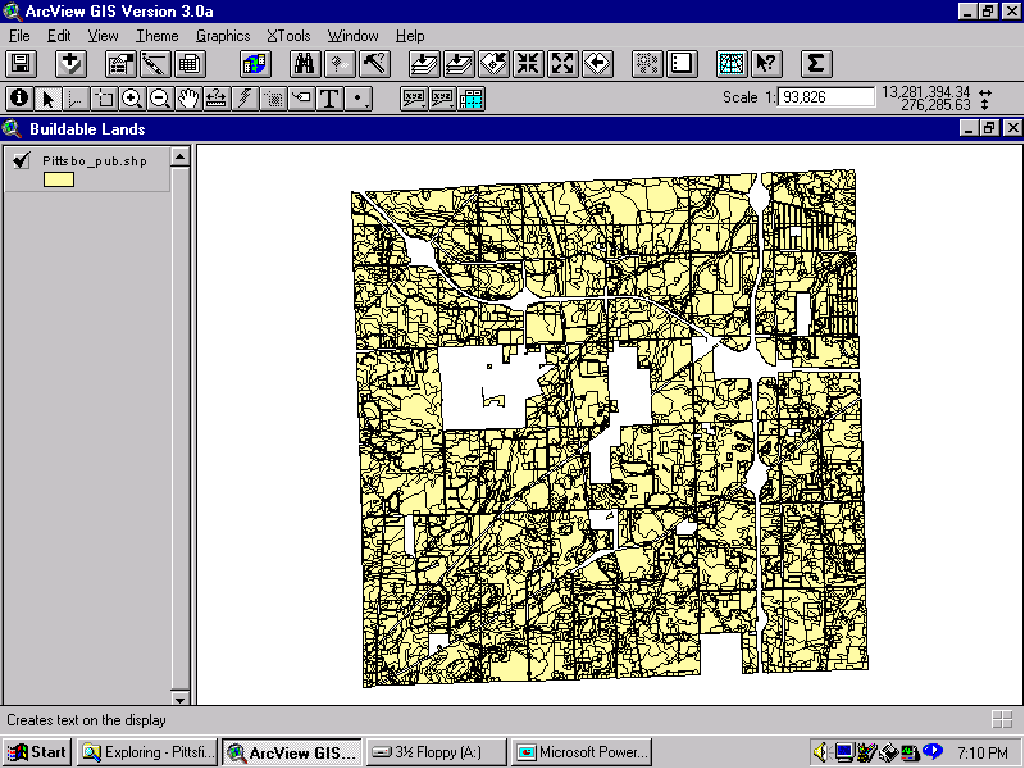The height and width of the screenshot is (768, 1024).
Task: Click Zoom to Active Themes icon
Action: (459, 64)
